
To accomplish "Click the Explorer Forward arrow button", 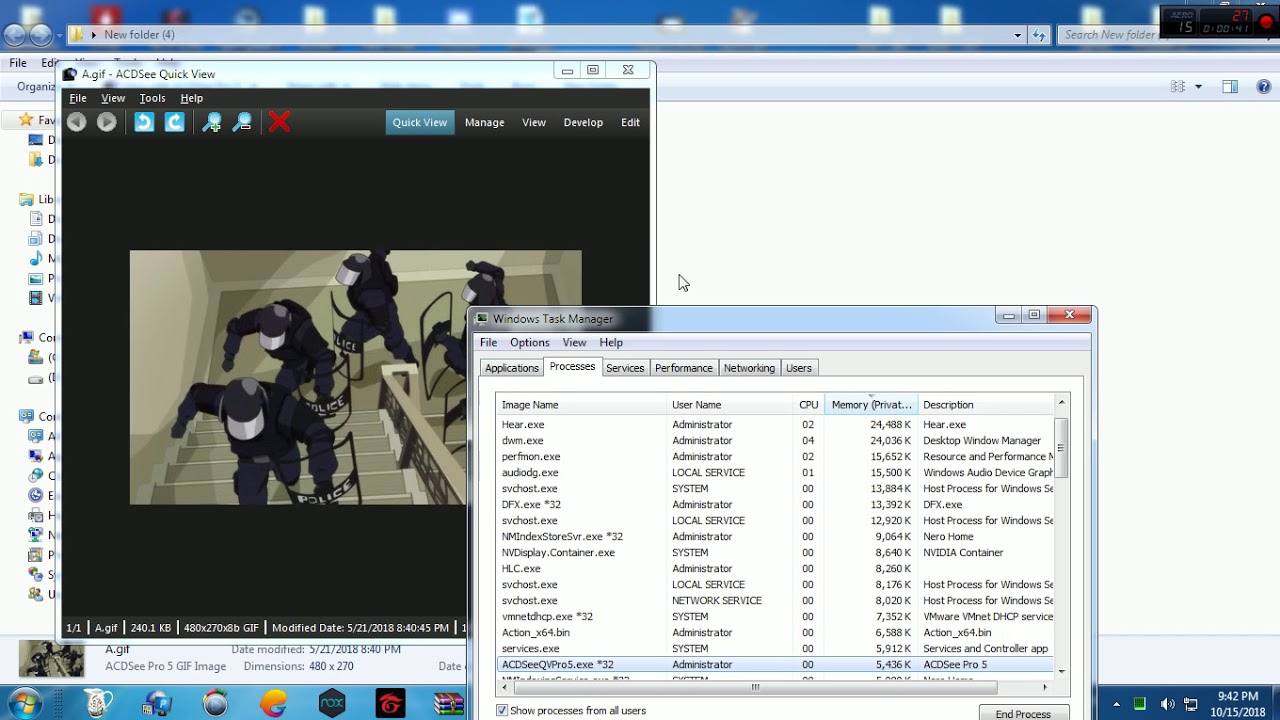I will click(41, 35).
